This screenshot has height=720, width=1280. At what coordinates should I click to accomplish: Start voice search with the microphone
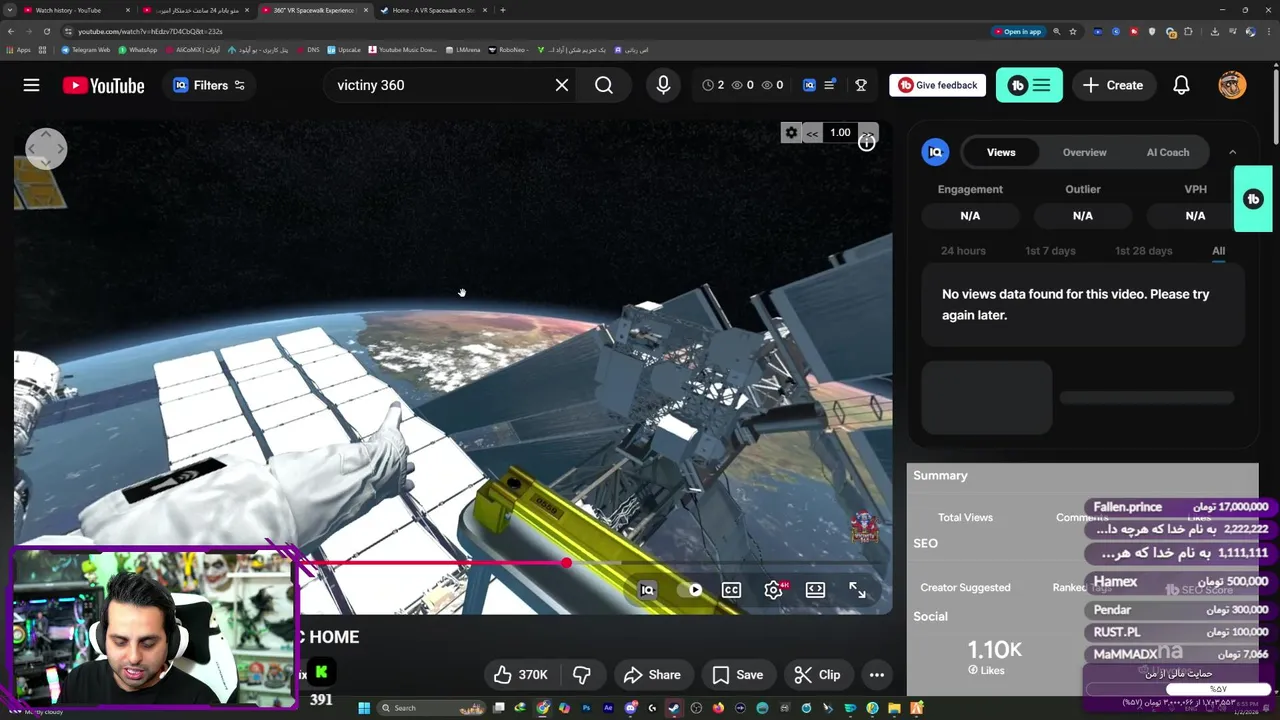tap(663, 85)
